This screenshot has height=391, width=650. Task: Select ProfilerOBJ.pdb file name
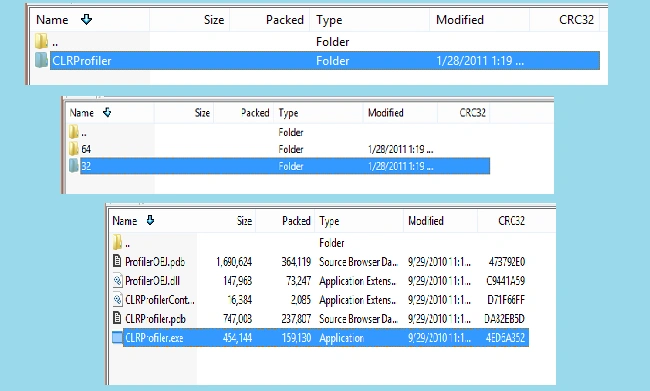click(x=155, y=262)
